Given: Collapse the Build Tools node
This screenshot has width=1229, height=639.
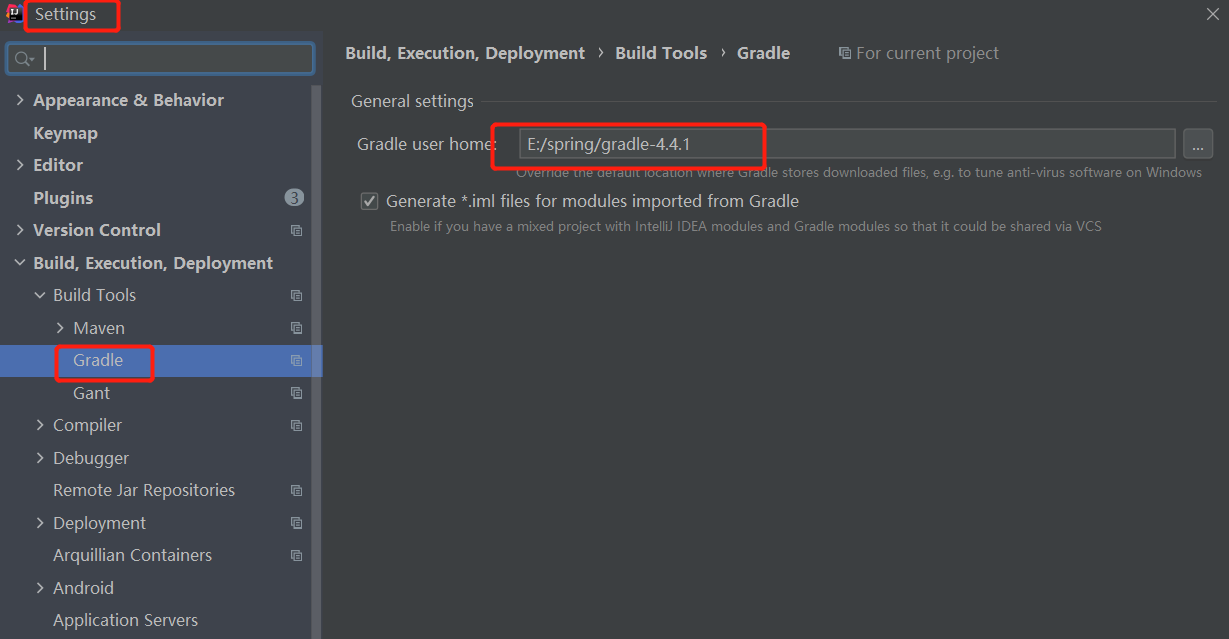Looking at the screenshot, I should pyautogui.click(x=40, y=295).
